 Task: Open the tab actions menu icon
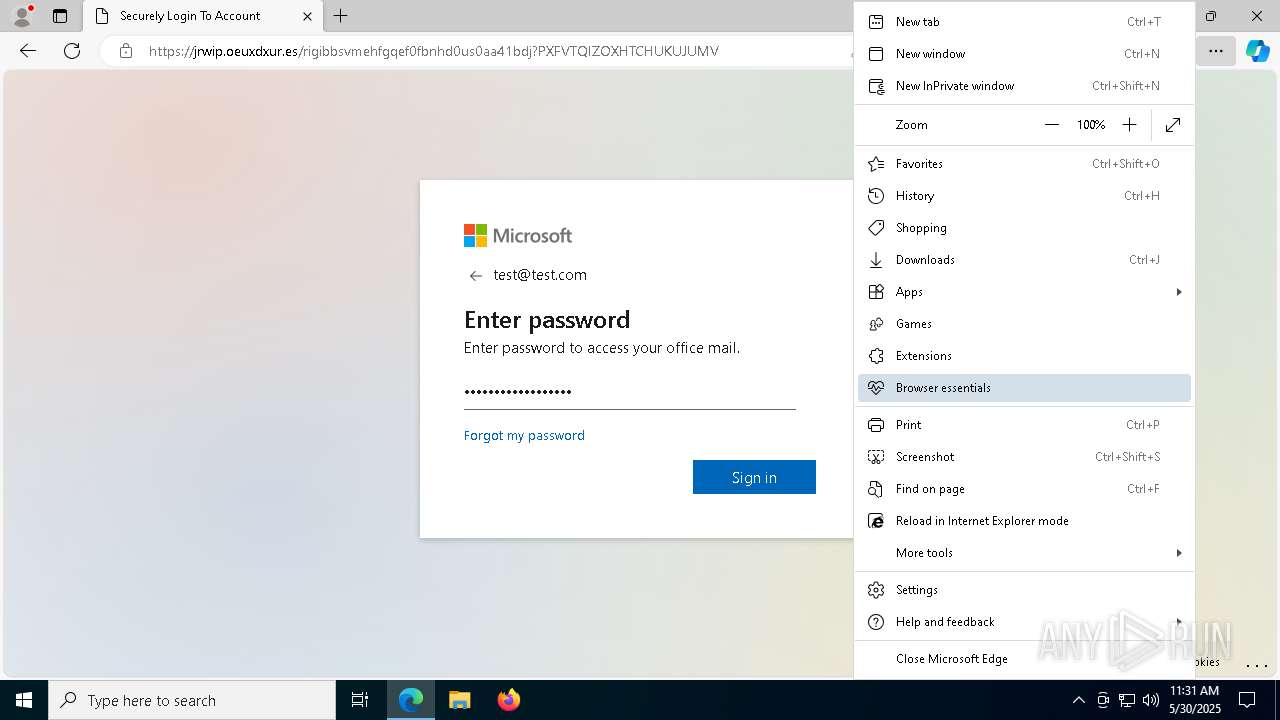tap(60, 16)
